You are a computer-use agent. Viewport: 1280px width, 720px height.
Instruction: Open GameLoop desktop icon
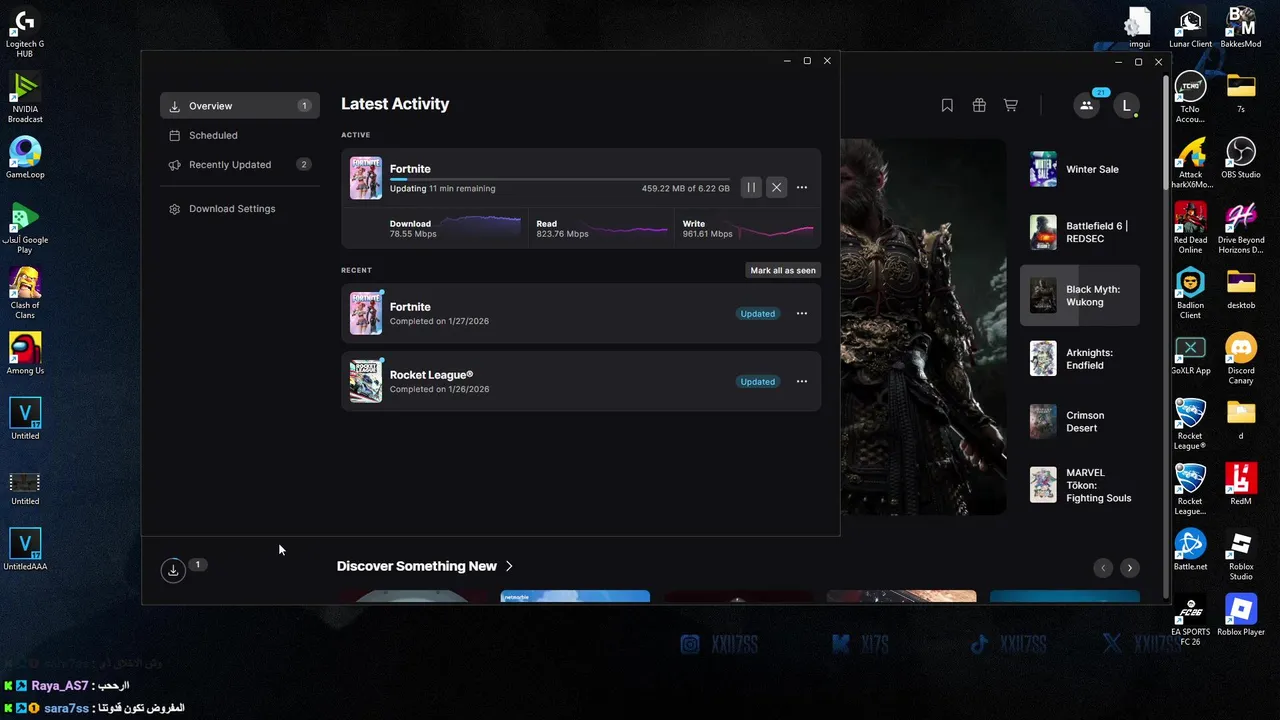click(x=25, y=158)
